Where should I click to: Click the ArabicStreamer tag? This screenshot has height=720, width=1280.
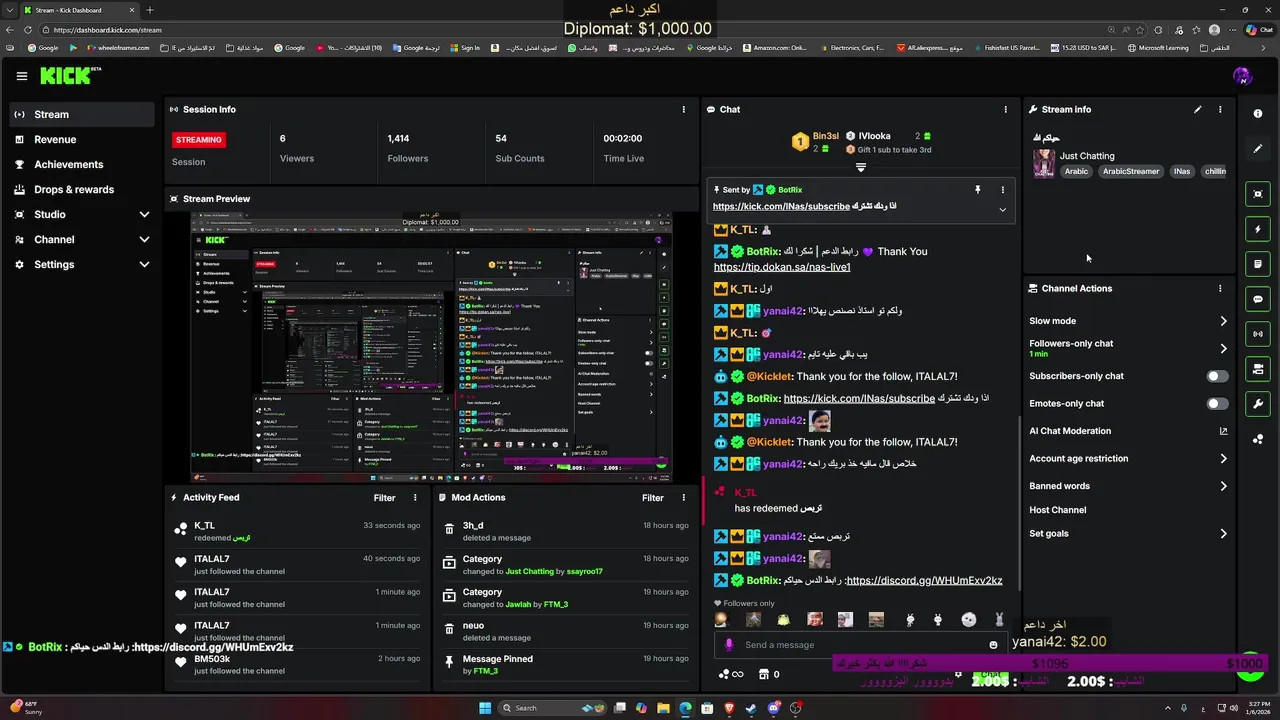(1131, 171)
